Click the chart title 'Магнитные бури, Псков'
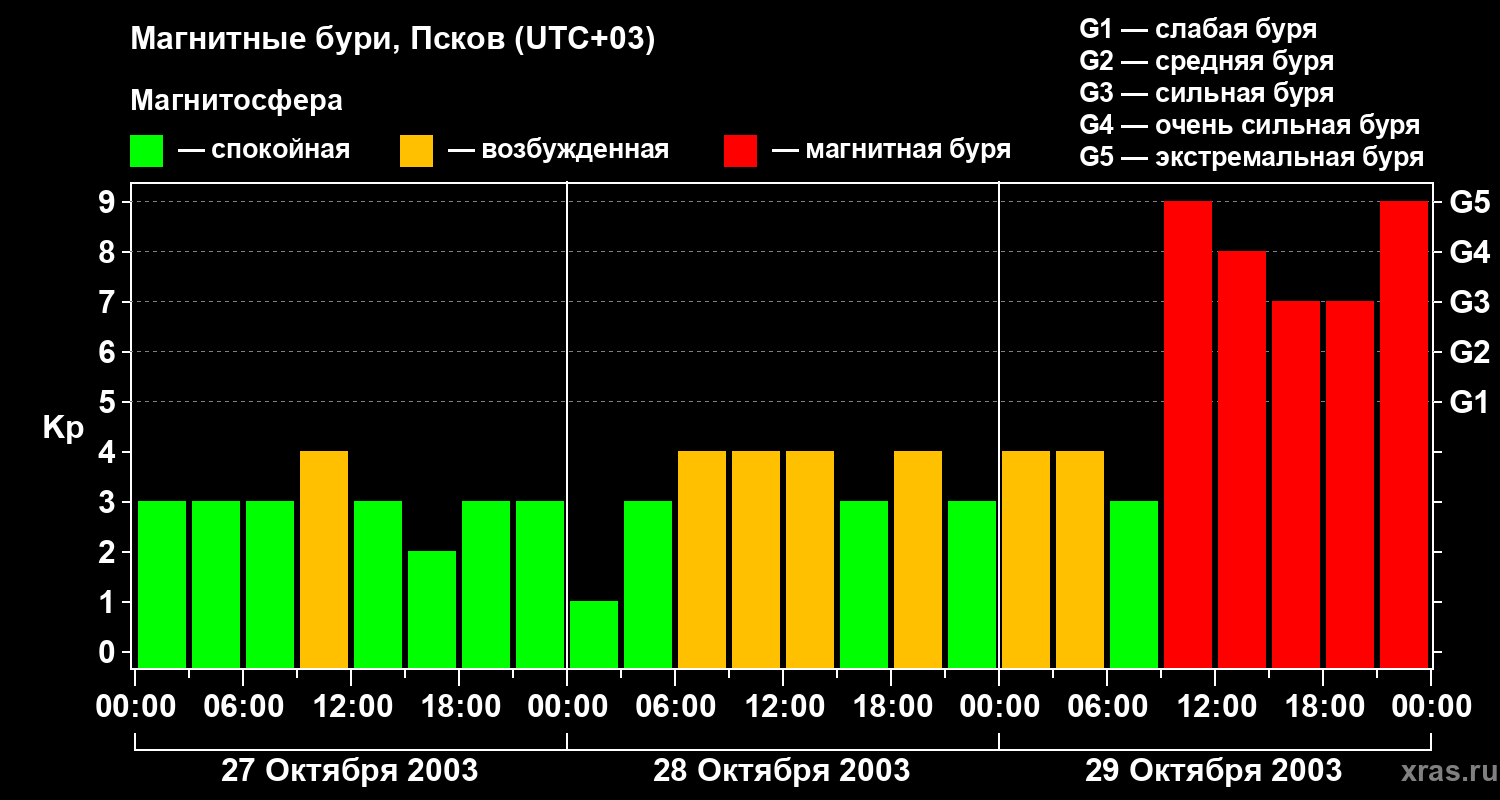 (x=392, y=40)
